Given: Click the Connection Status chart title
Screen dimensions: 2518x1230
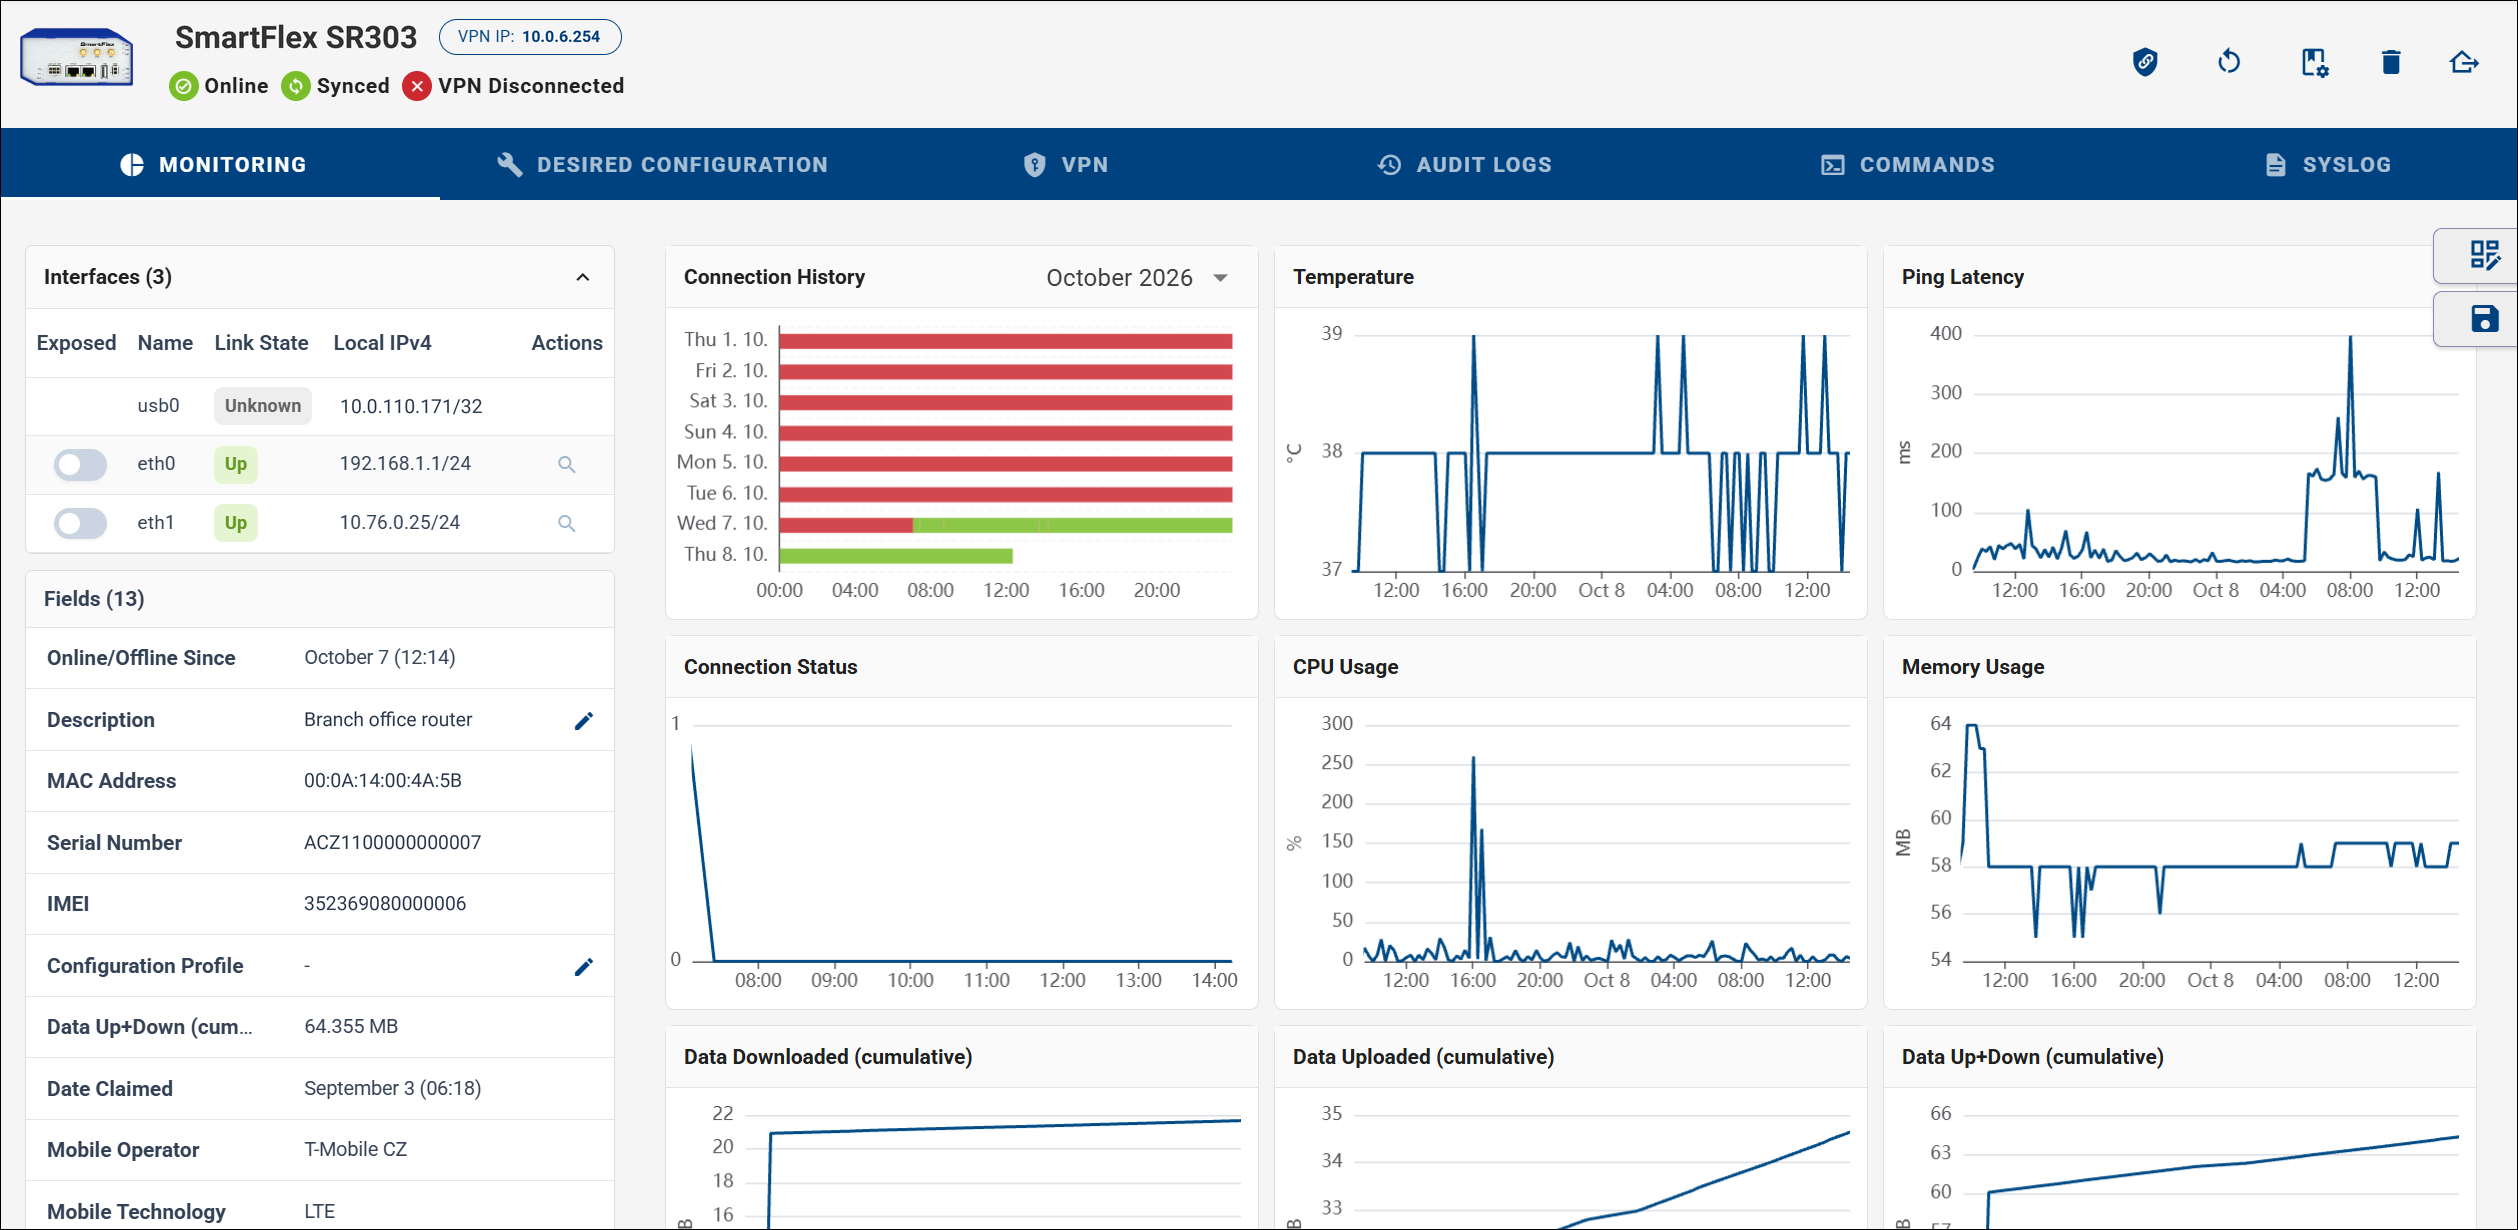Looking at the screenshot, I should (x=771, y=667).
